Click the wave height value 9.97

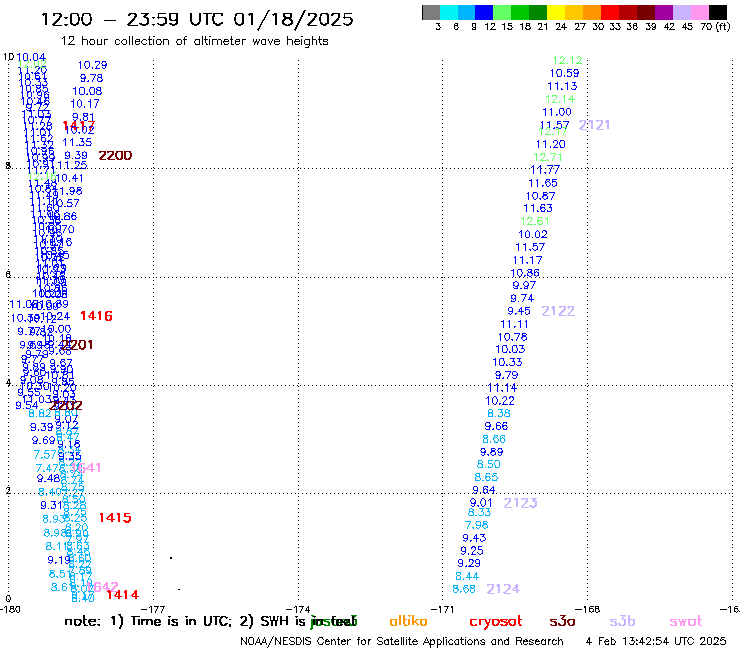[x=524, y=285]
